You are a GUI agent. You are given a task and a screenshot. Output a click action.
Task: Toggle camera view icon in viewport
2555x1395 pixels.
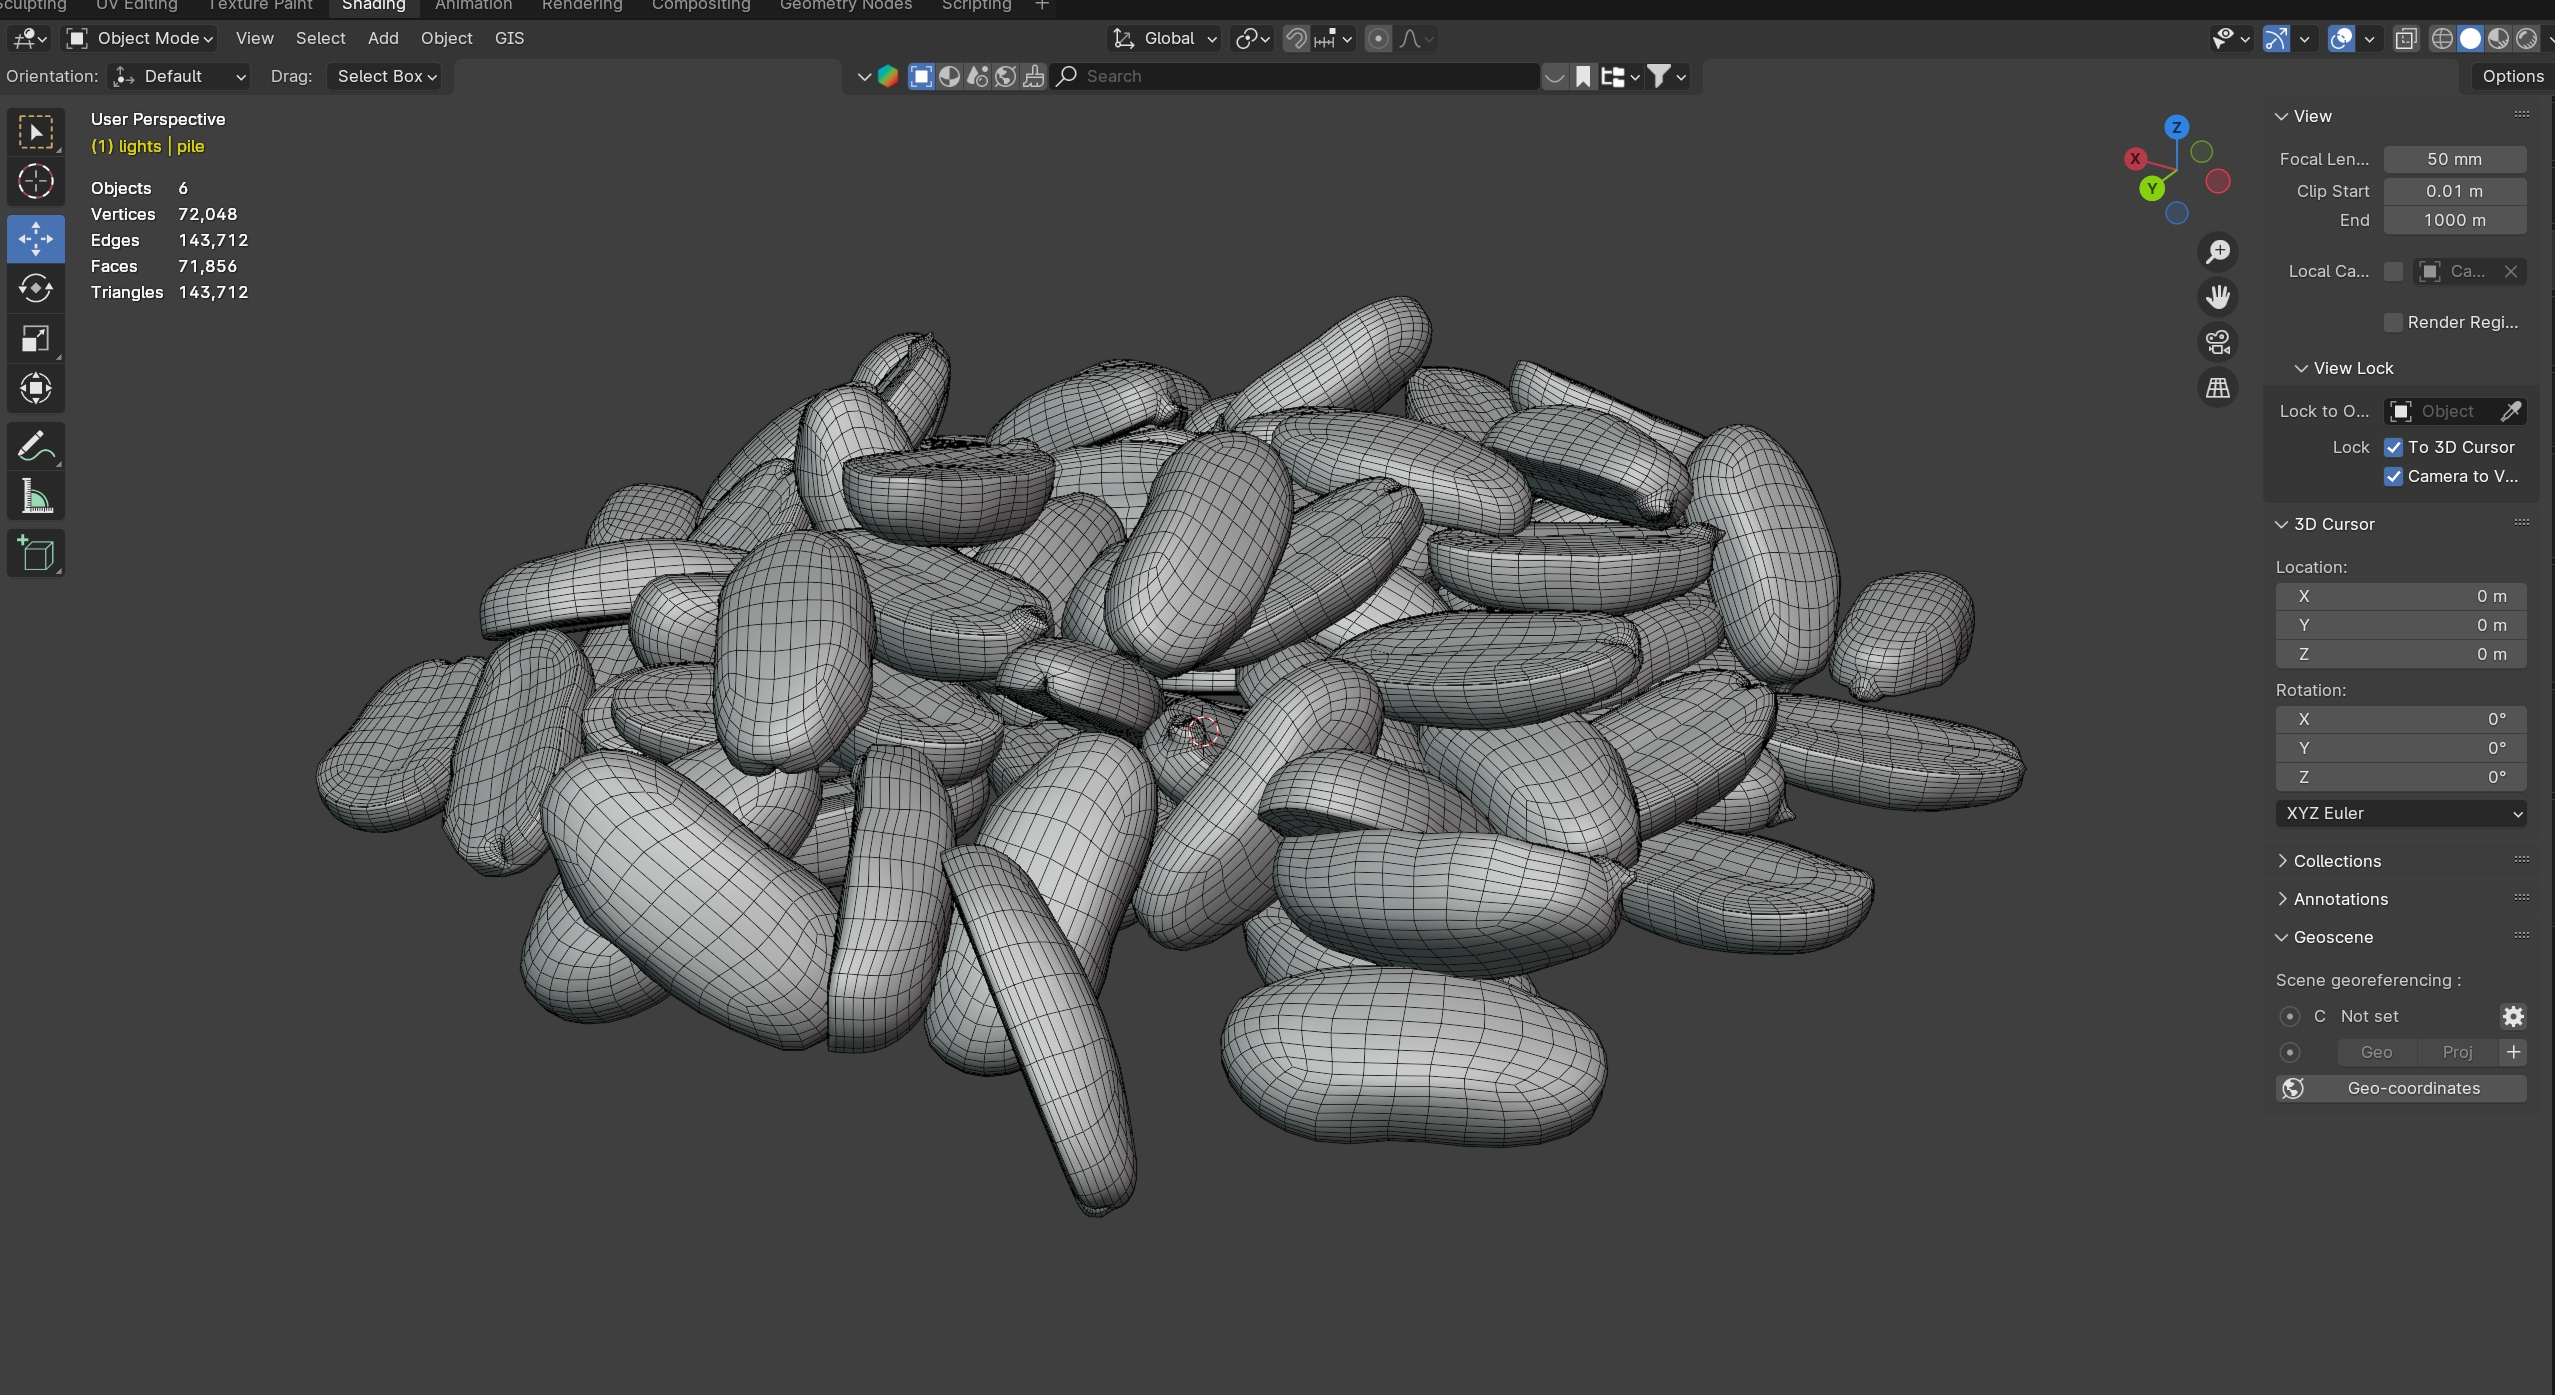click(2218, 342)
